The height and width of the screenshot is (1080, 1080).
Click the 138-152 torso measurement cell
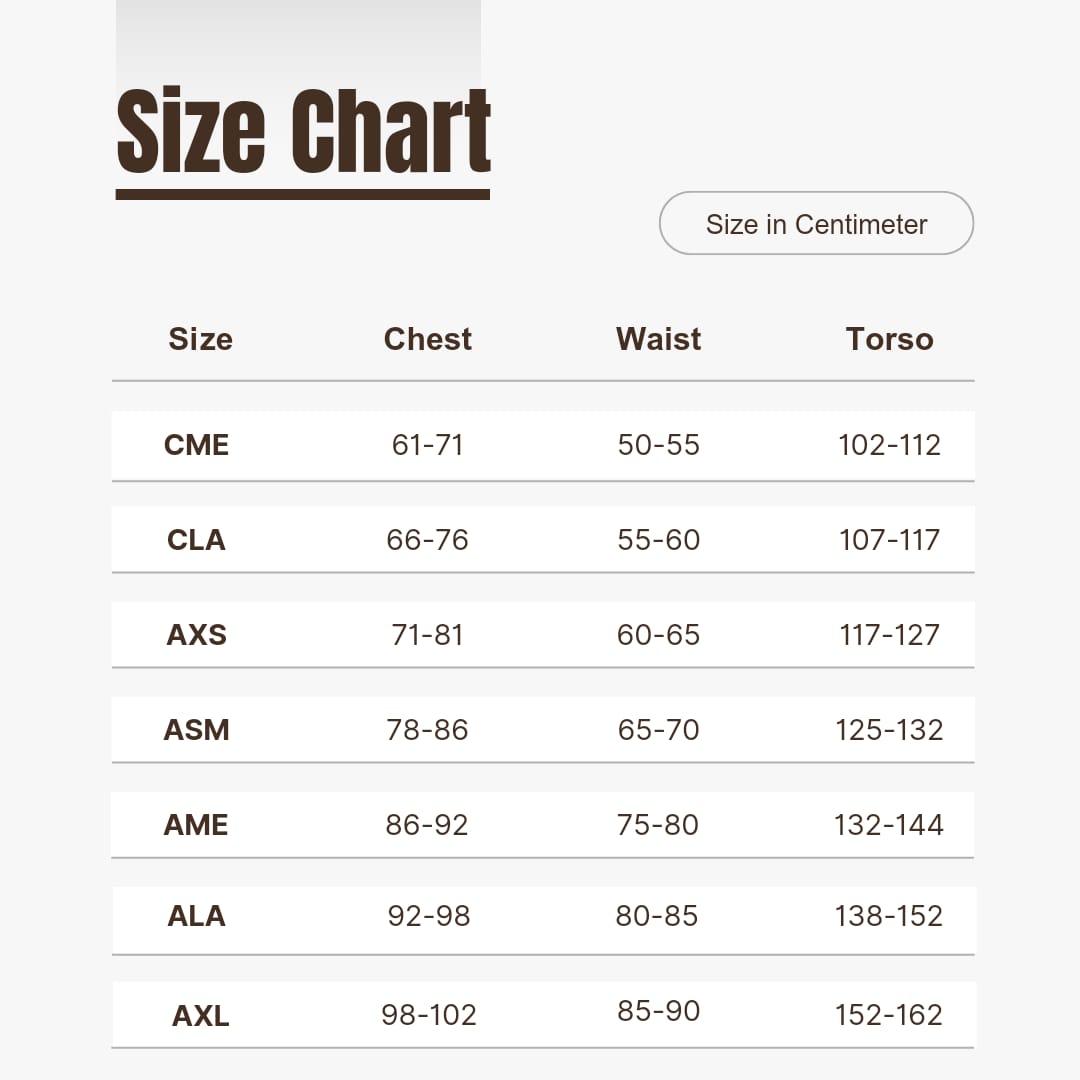pos(889,916)
